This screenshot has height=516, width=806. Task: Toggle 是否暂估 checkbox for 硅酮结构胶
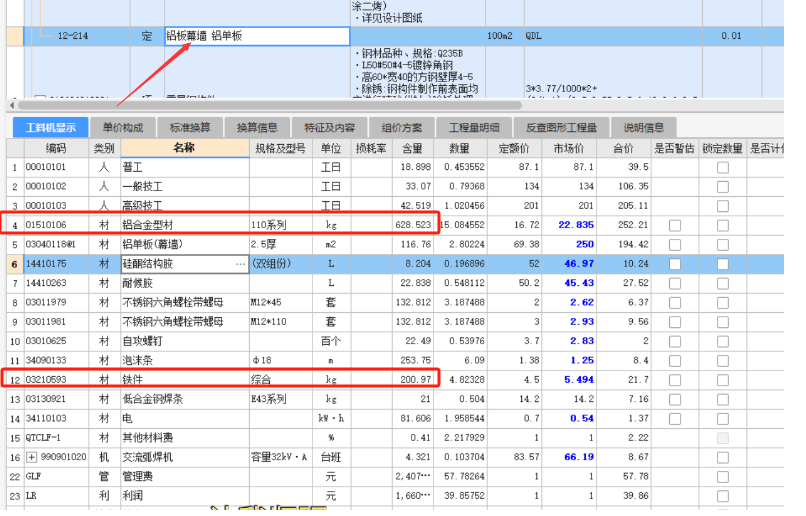point(675,264)
